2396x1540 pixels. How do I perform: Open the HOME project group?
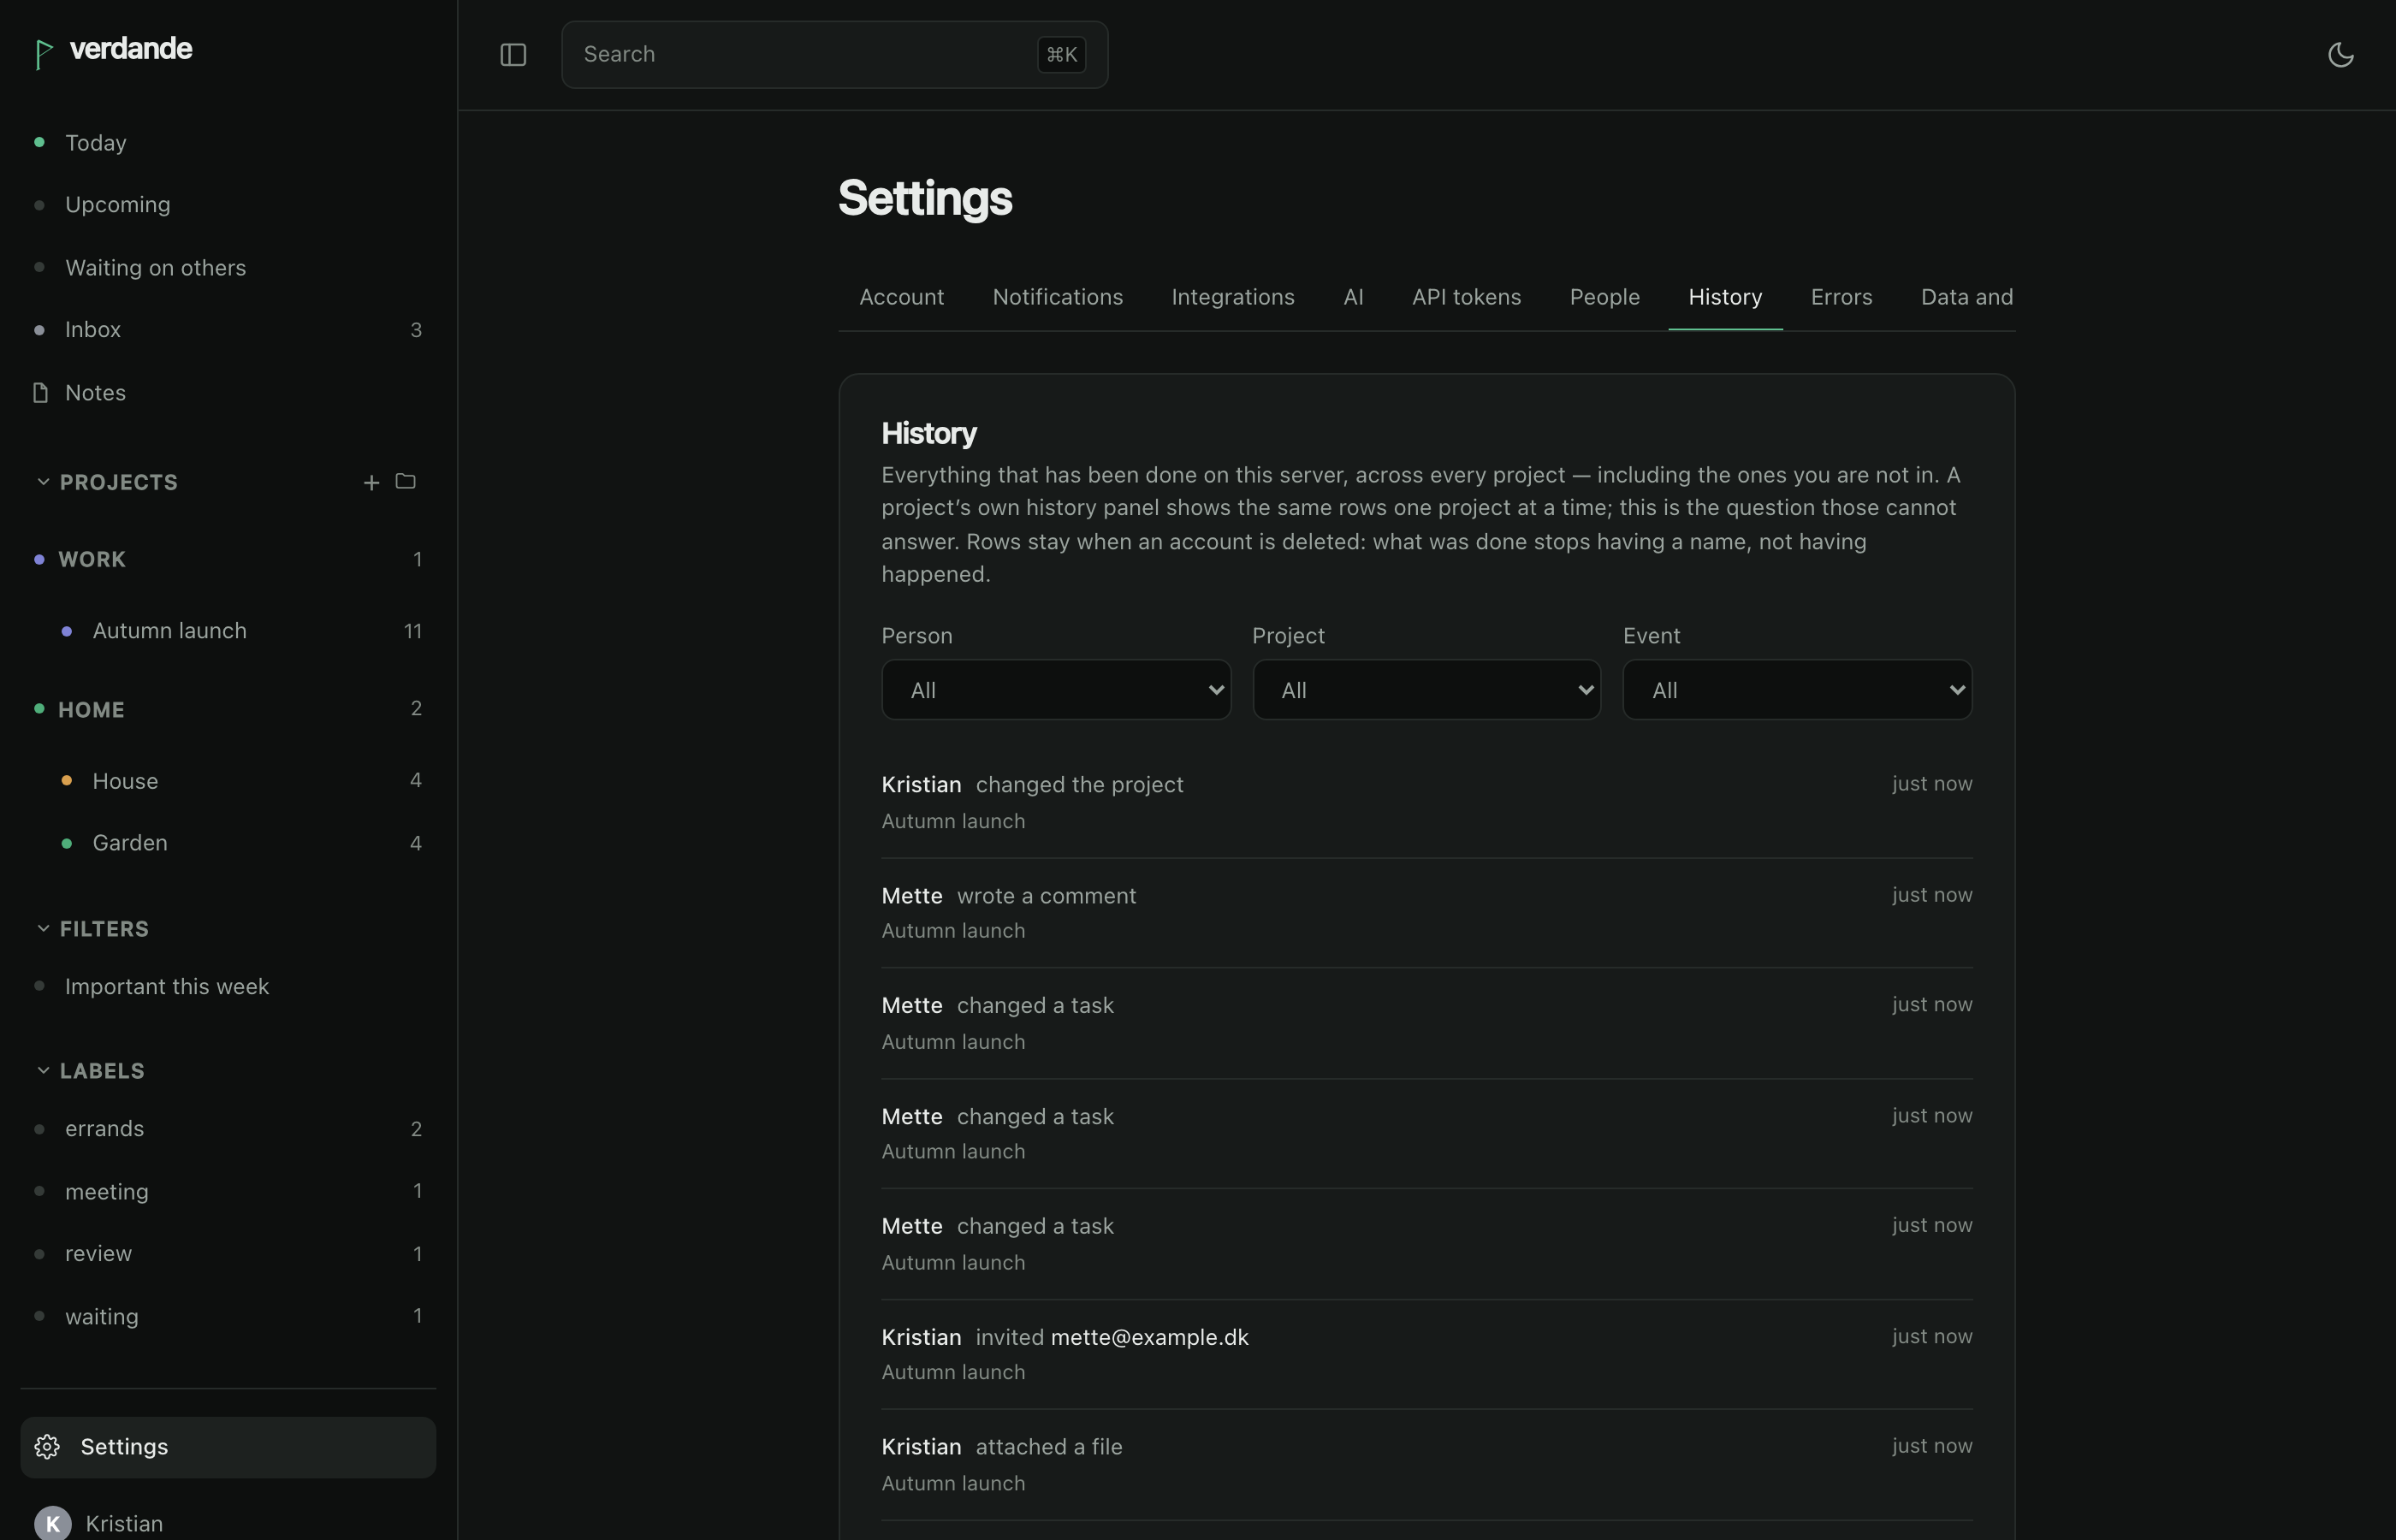[228, 709]
